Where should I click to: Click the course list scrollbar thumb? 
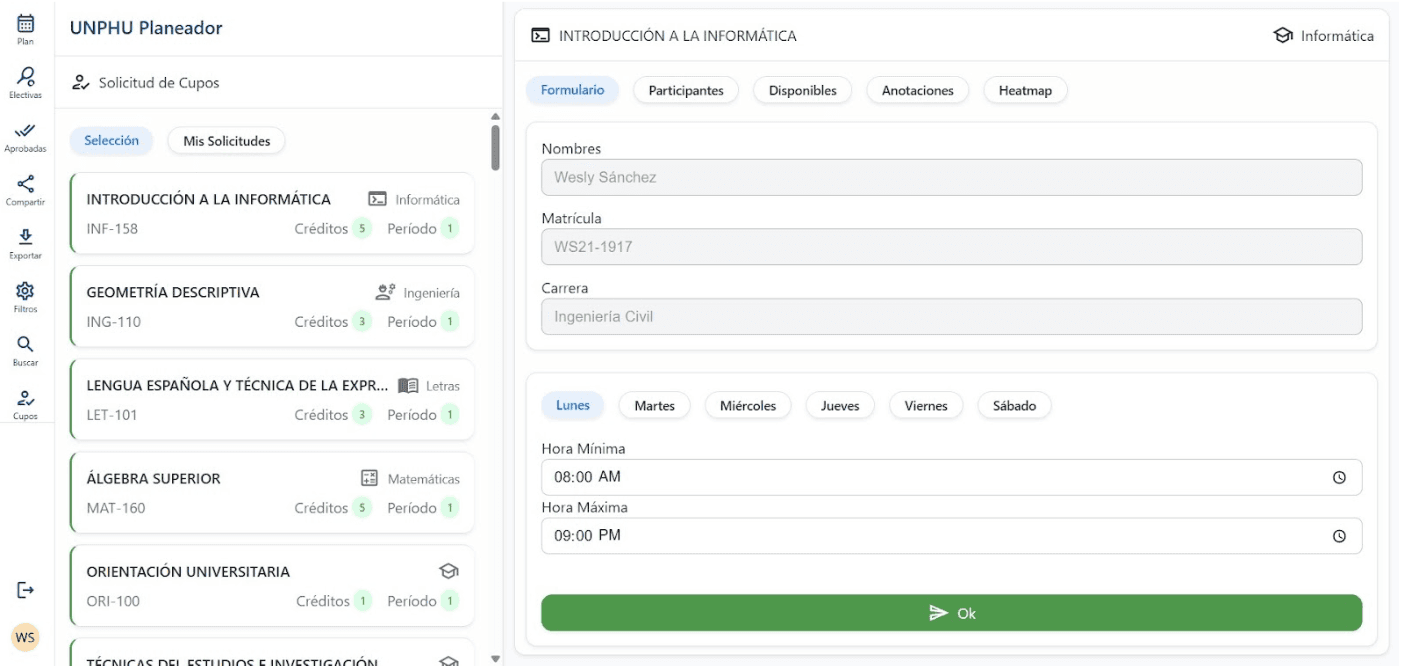tap(495, 147)
